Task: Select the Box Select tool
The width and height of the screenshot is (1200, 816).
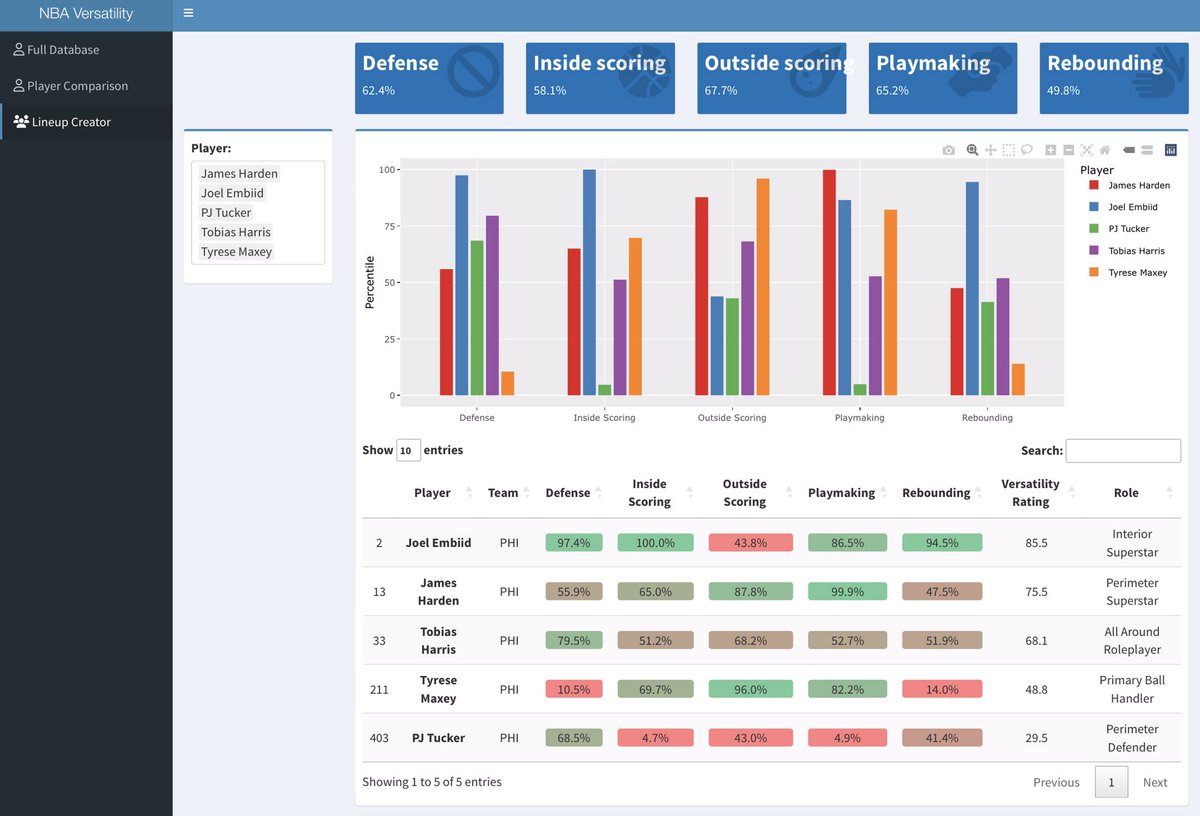Action: (1009, 150)
